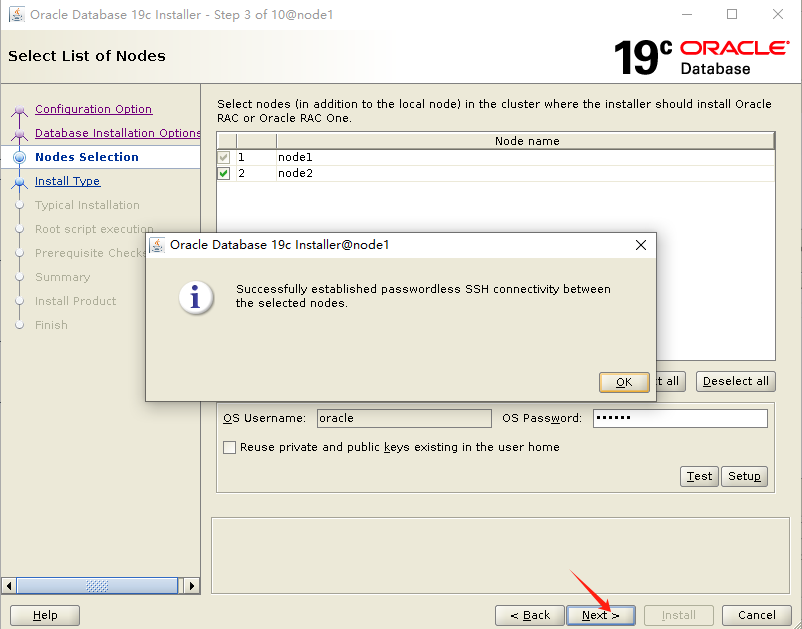Screen dimensions: 802x629
Task: Minimize the installer window
Action: tap(687, 14)
